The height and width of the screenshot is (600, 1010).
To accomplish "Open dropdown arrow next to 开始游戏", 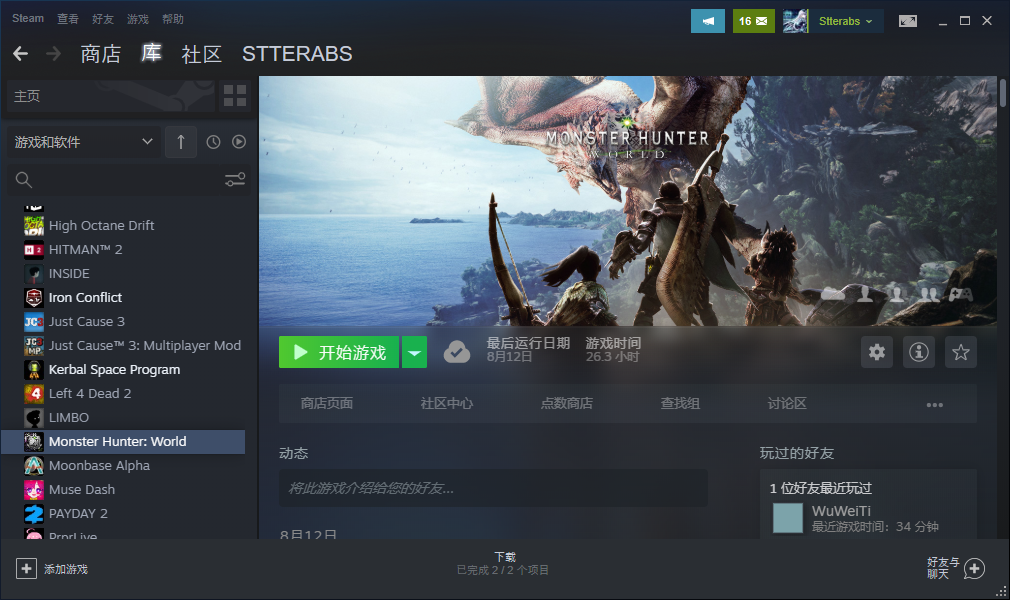I will click(414, 352).
